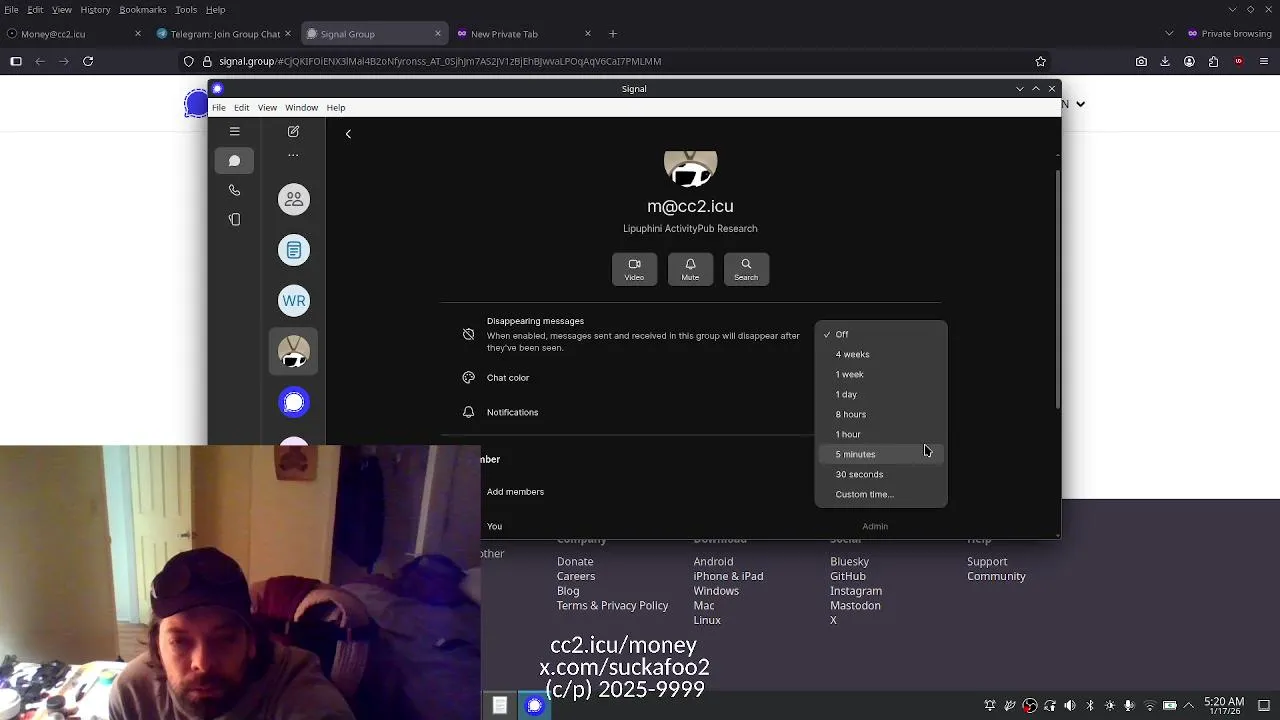The width and height of the screenshot is (1280, 720).
Task: Open browser account profile icon
Action: (x=1189, y=61)
